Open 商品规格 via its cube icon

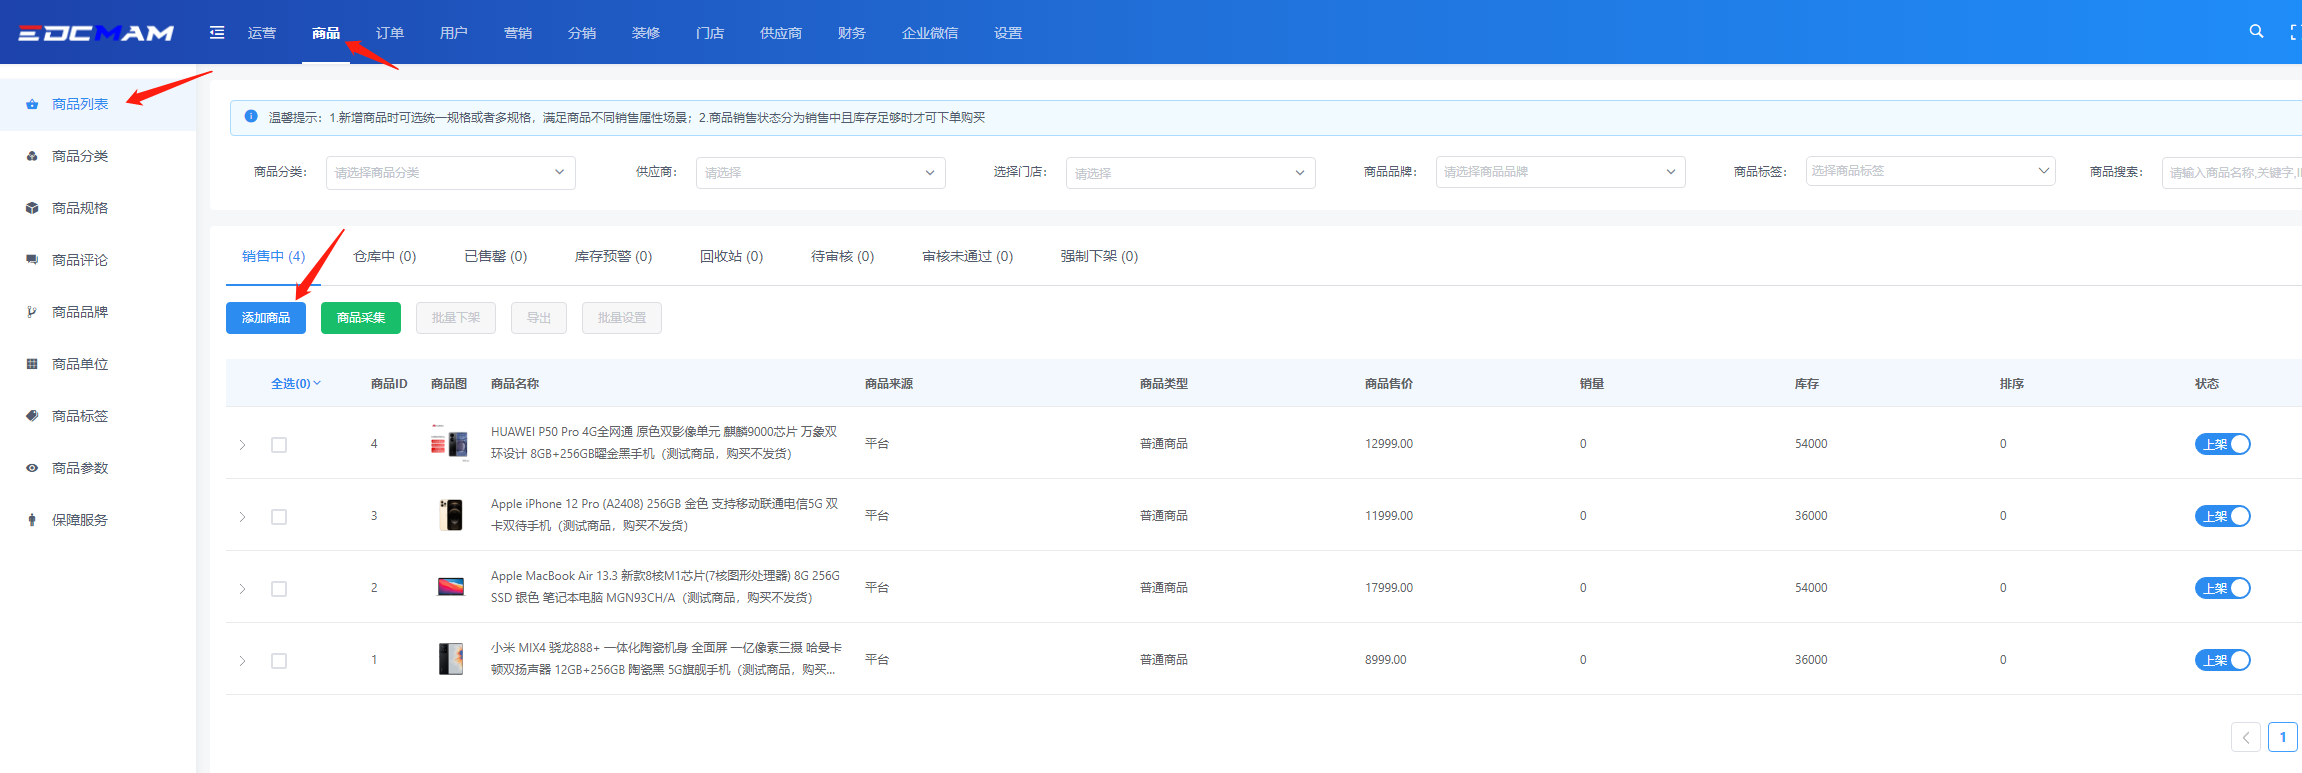tap(32, 208)
